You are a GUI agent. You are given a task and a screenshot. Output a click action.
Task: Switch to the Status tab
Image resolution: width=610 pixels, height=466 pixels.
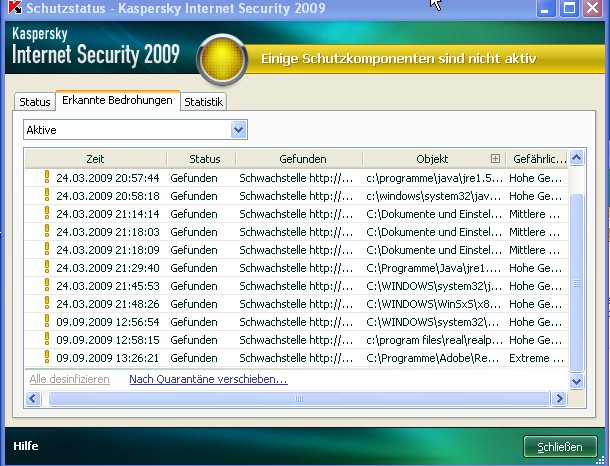point(35,102)
